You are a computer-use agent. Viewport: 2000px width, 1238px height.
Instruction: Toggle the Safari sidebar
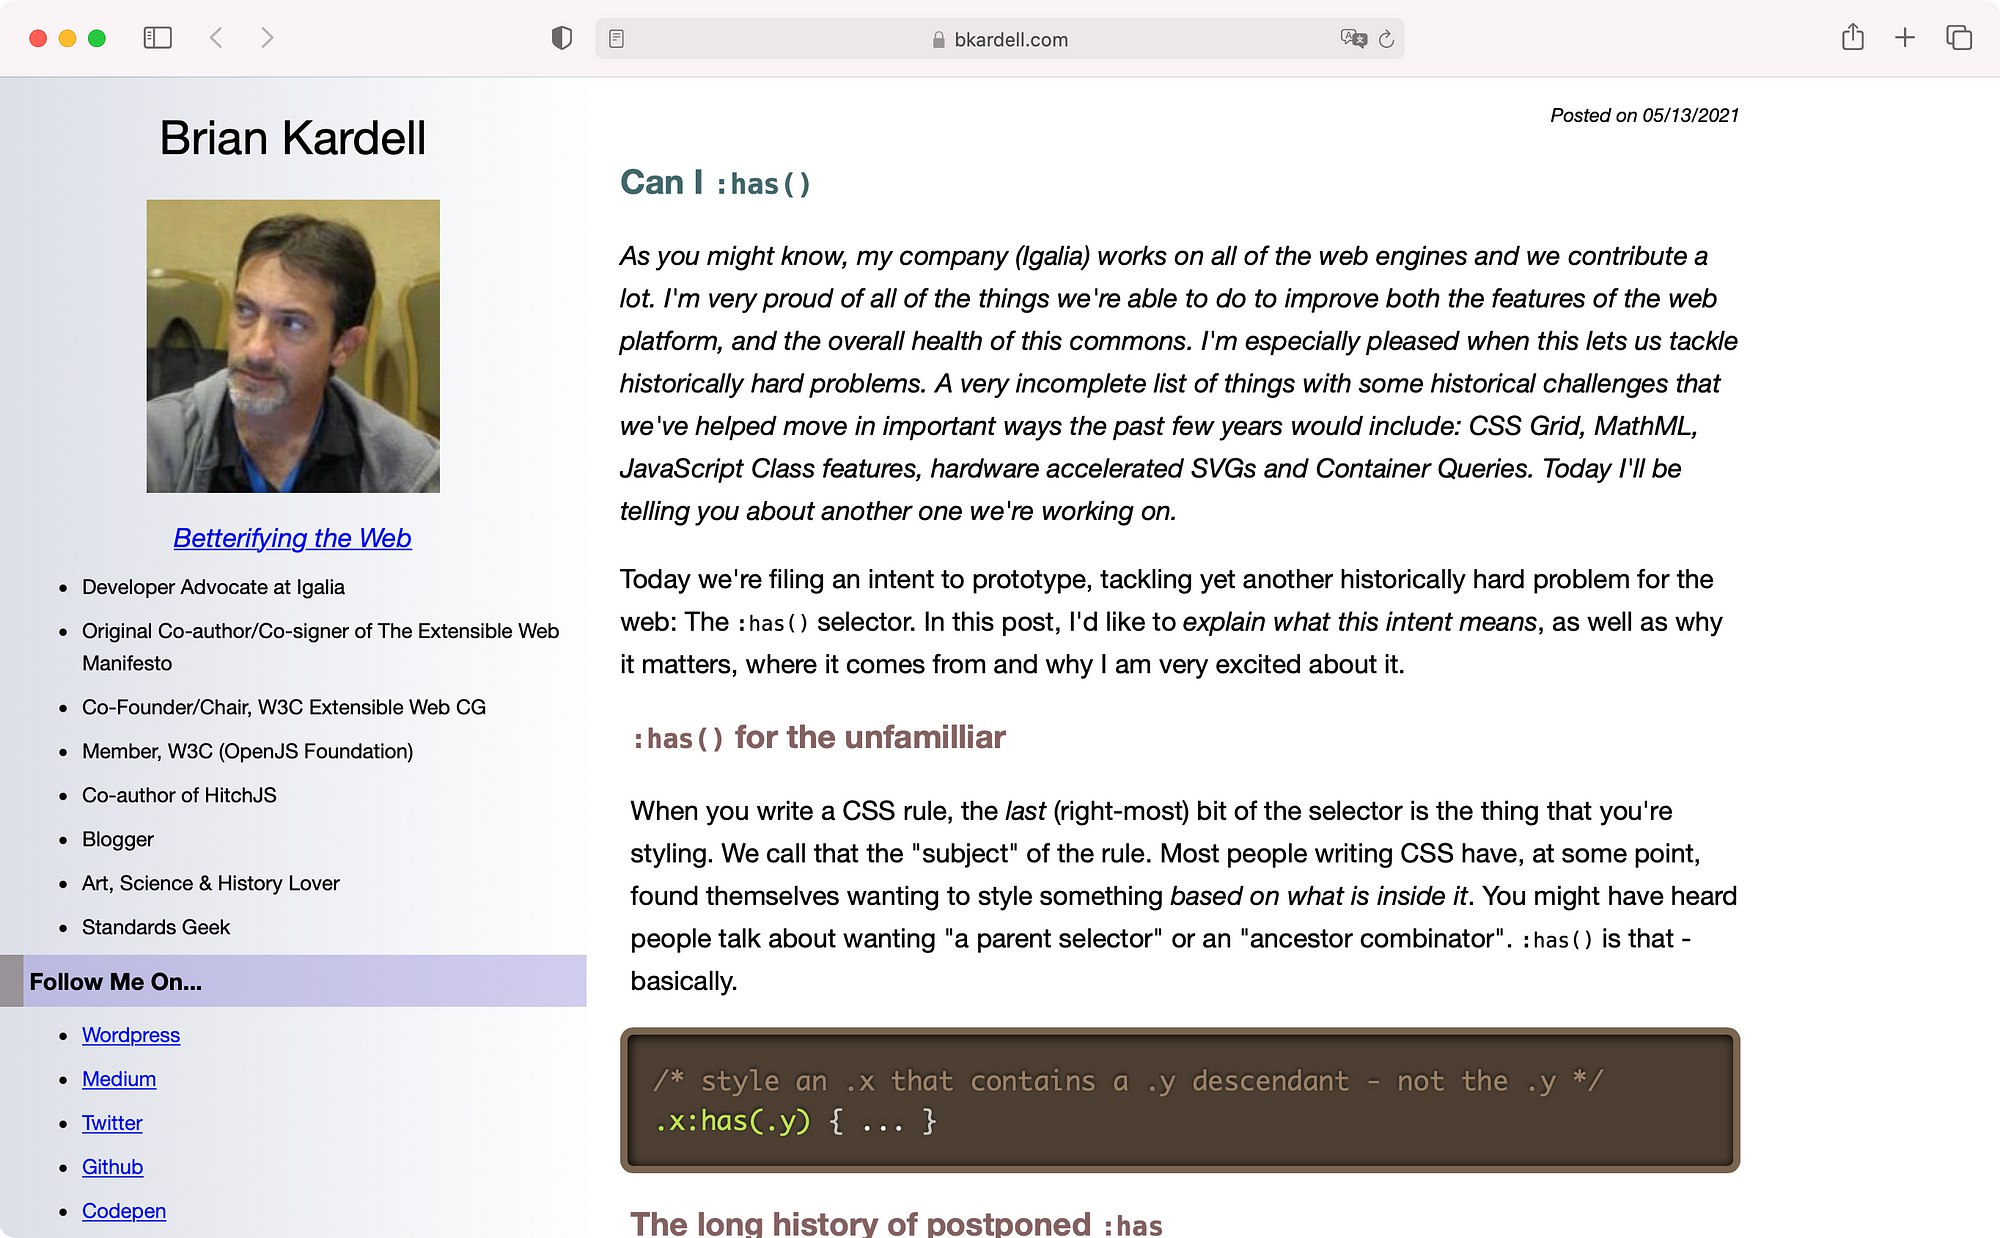(158, 38)
